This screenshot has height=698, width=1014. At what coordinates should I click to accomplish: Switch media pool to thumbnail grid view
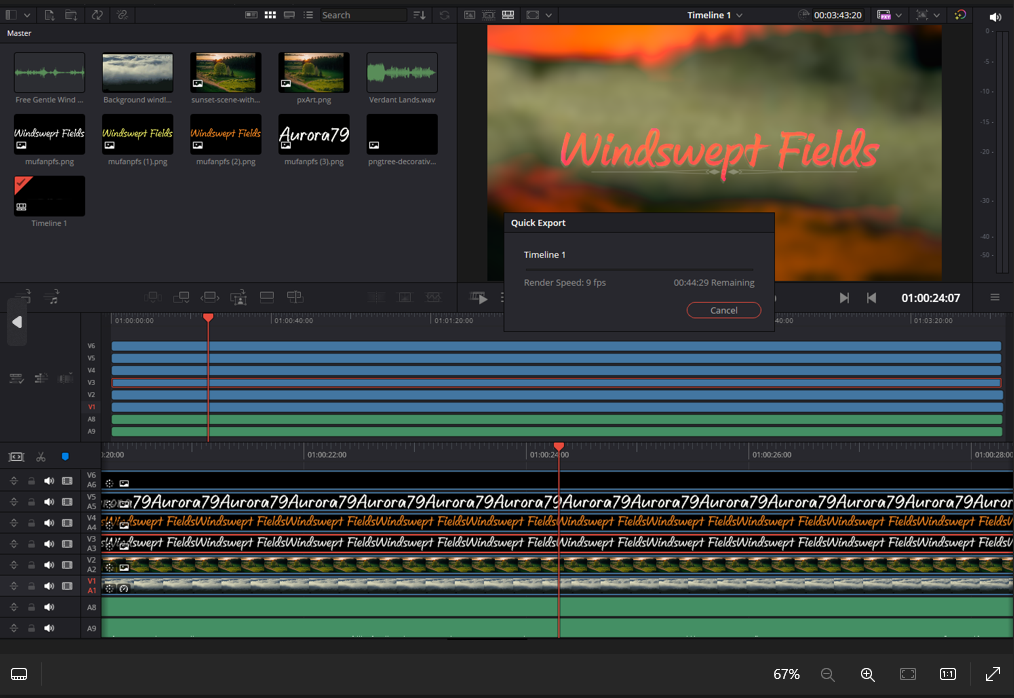tap(270, 15)
